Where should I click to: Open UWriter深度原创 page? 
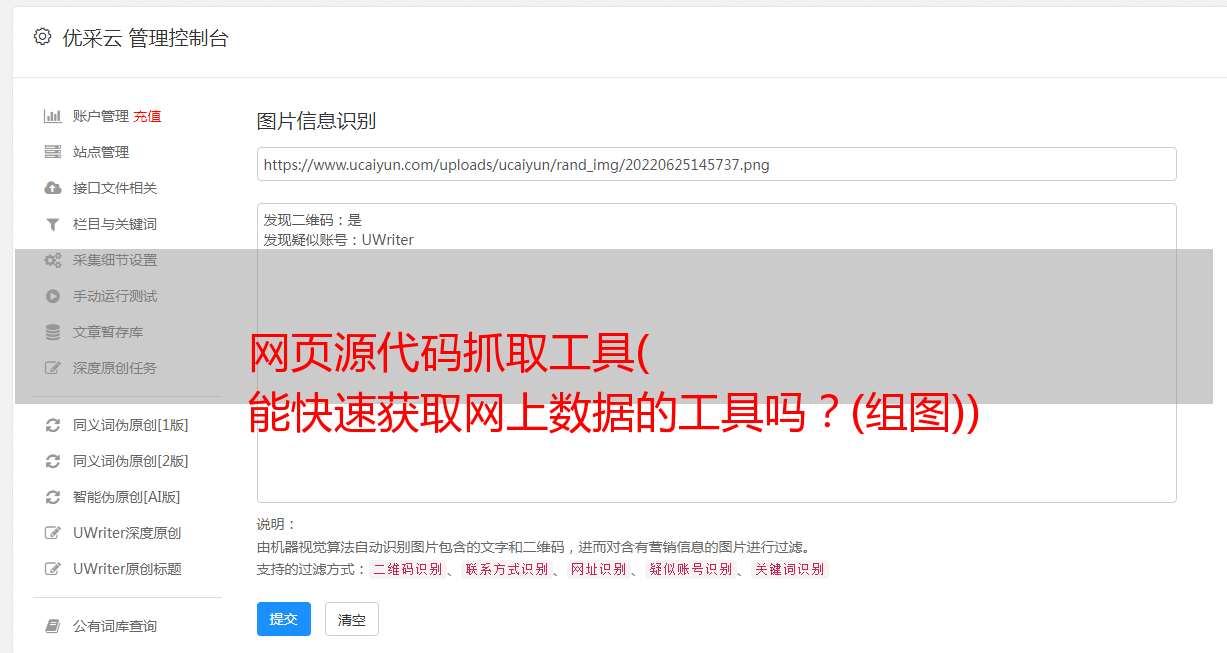[127, 533]
